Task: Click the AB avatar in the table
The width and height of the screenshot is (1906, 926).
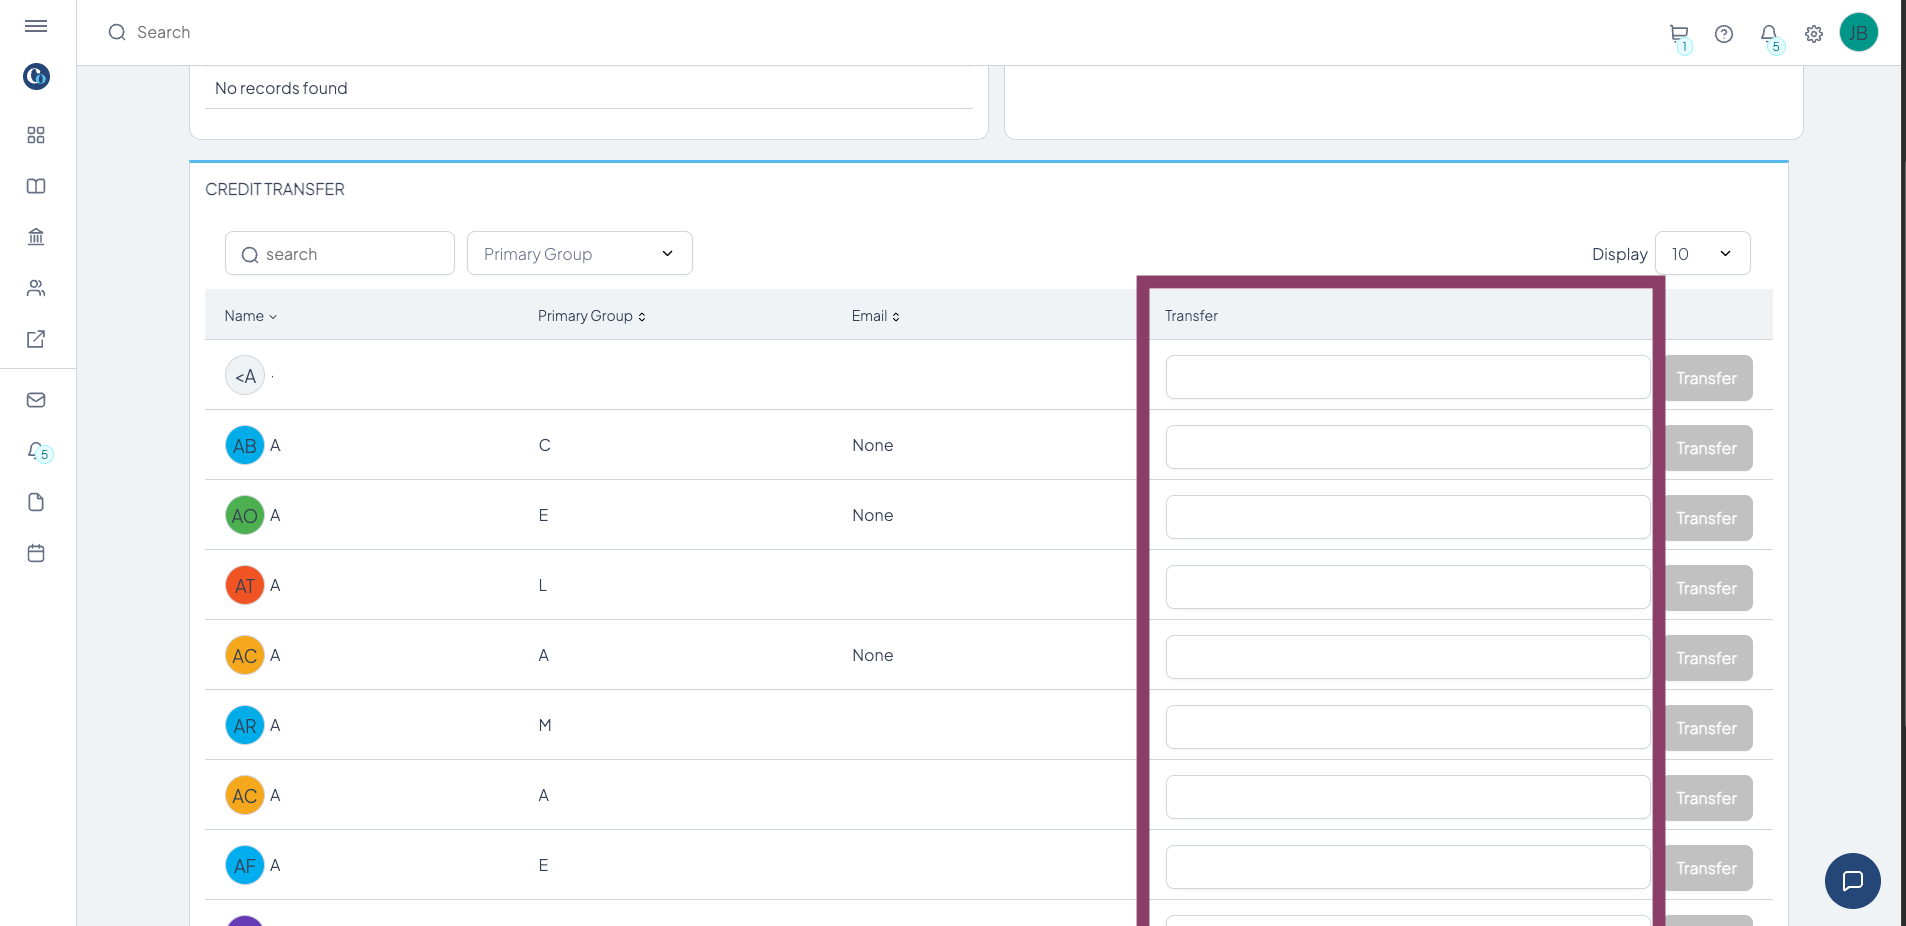Action: (245, 445)
